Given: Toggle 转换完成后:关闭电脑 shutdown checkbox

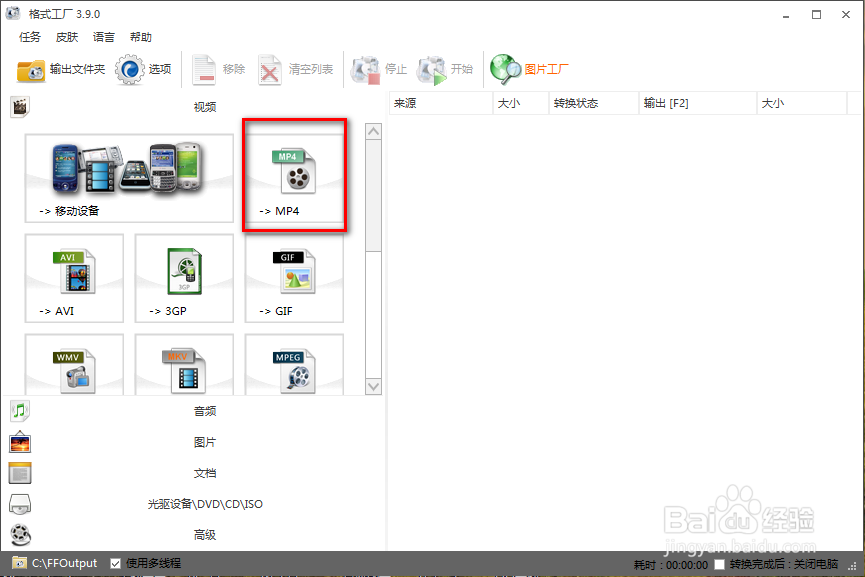Looking at the screenshot, I should (719, 564).
